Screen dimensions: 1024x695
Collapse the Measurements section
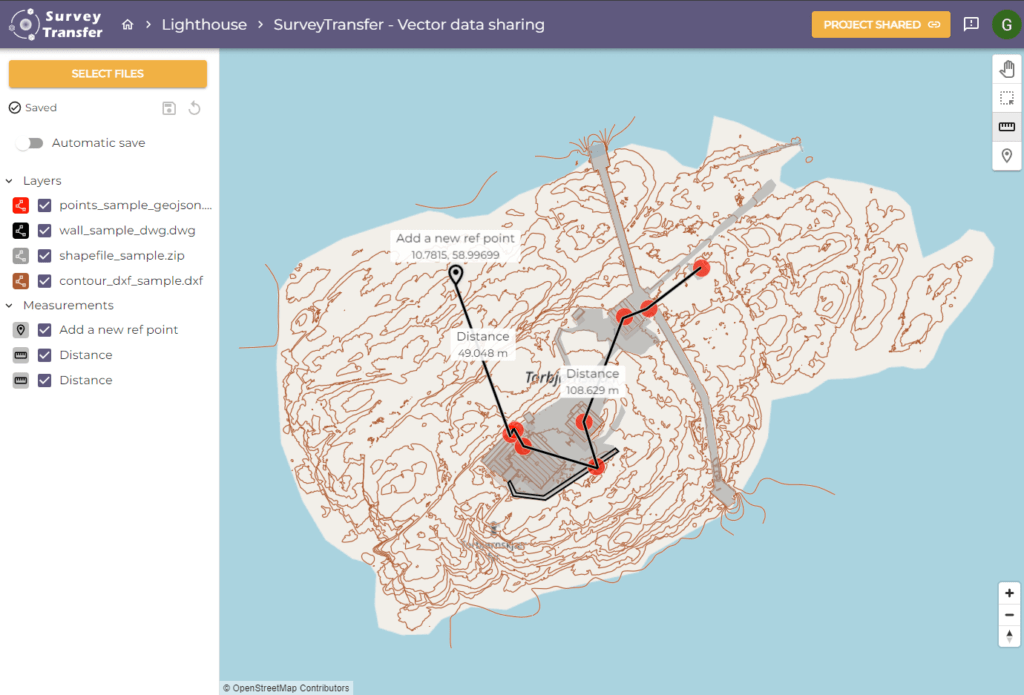pos(11,305)
